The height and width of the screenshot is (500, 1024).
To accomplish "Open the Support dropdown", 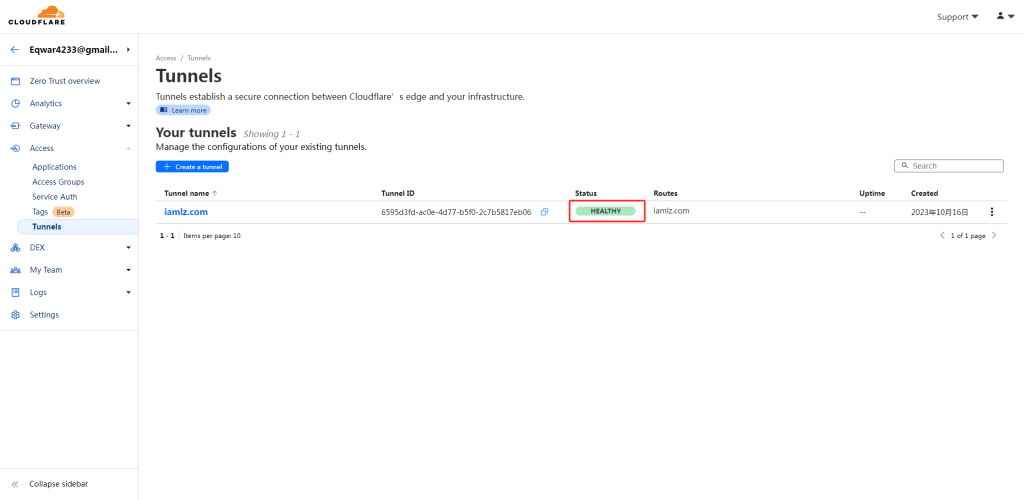I will (x=957, y=16).
